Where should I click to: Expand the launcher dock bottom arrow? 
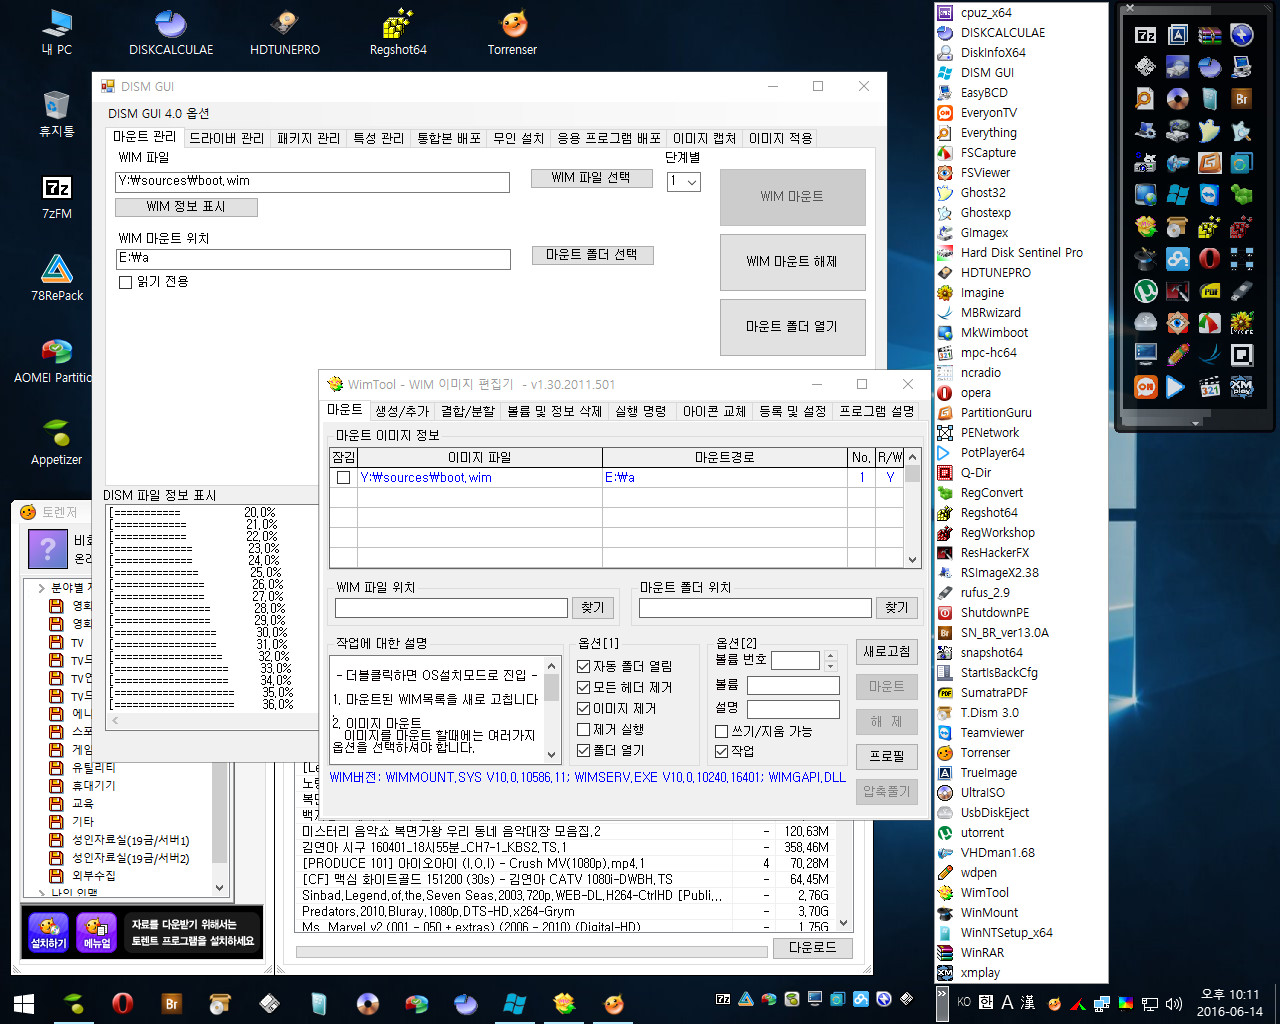1195,424
